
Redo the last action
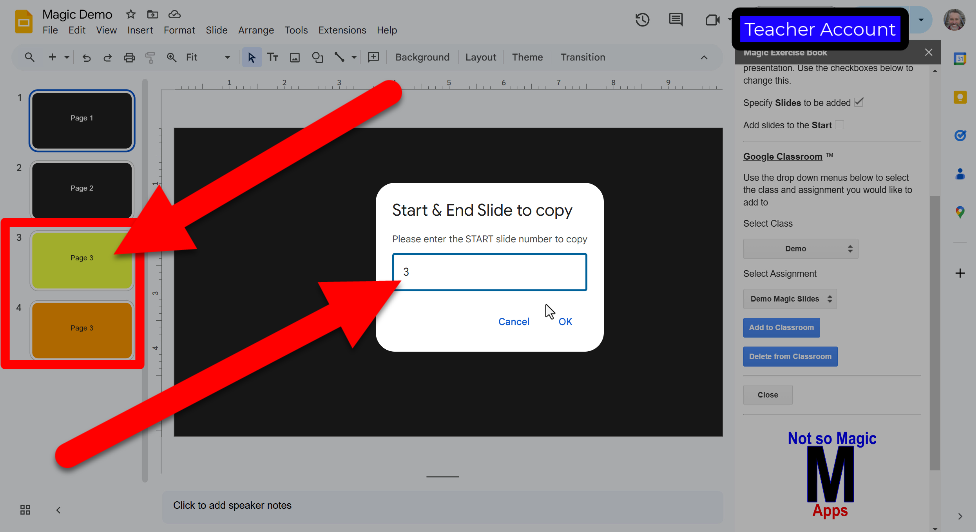tap(107, 57)
